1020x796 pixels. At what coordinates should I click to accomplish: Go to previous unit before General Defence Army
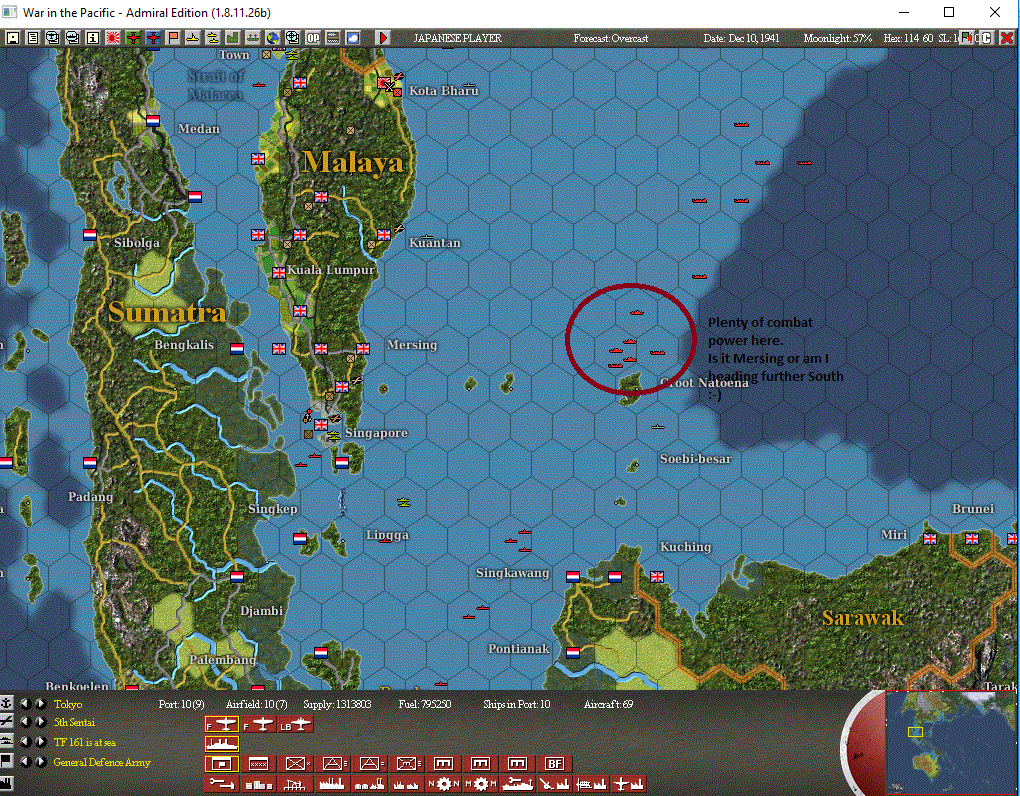point(25,762)
